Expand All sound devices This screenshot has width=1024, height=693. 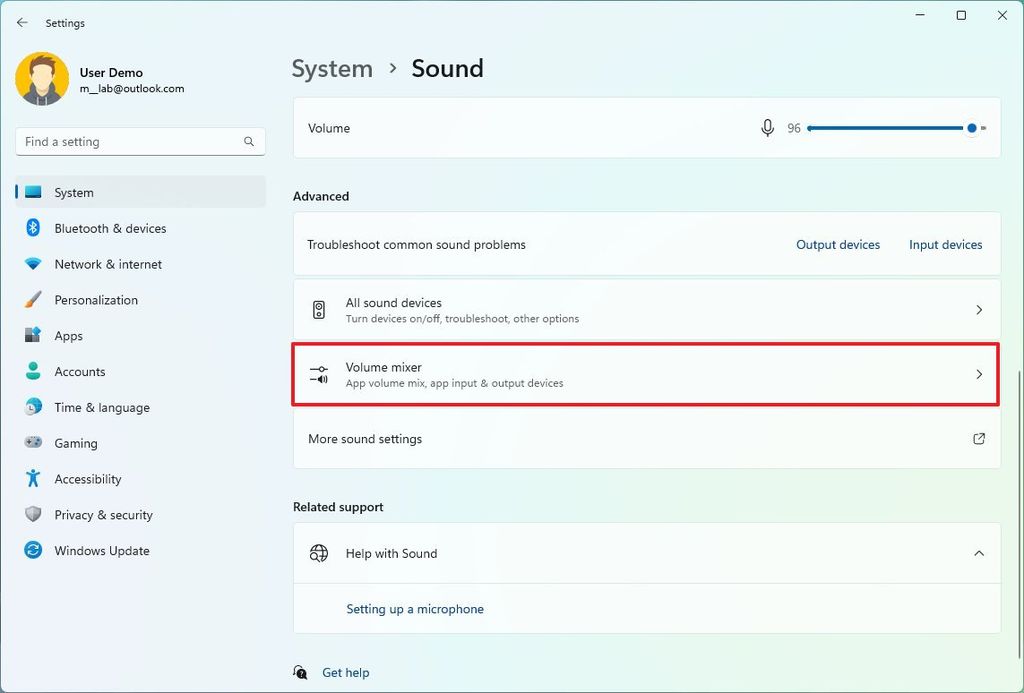[x=645, y=310]
